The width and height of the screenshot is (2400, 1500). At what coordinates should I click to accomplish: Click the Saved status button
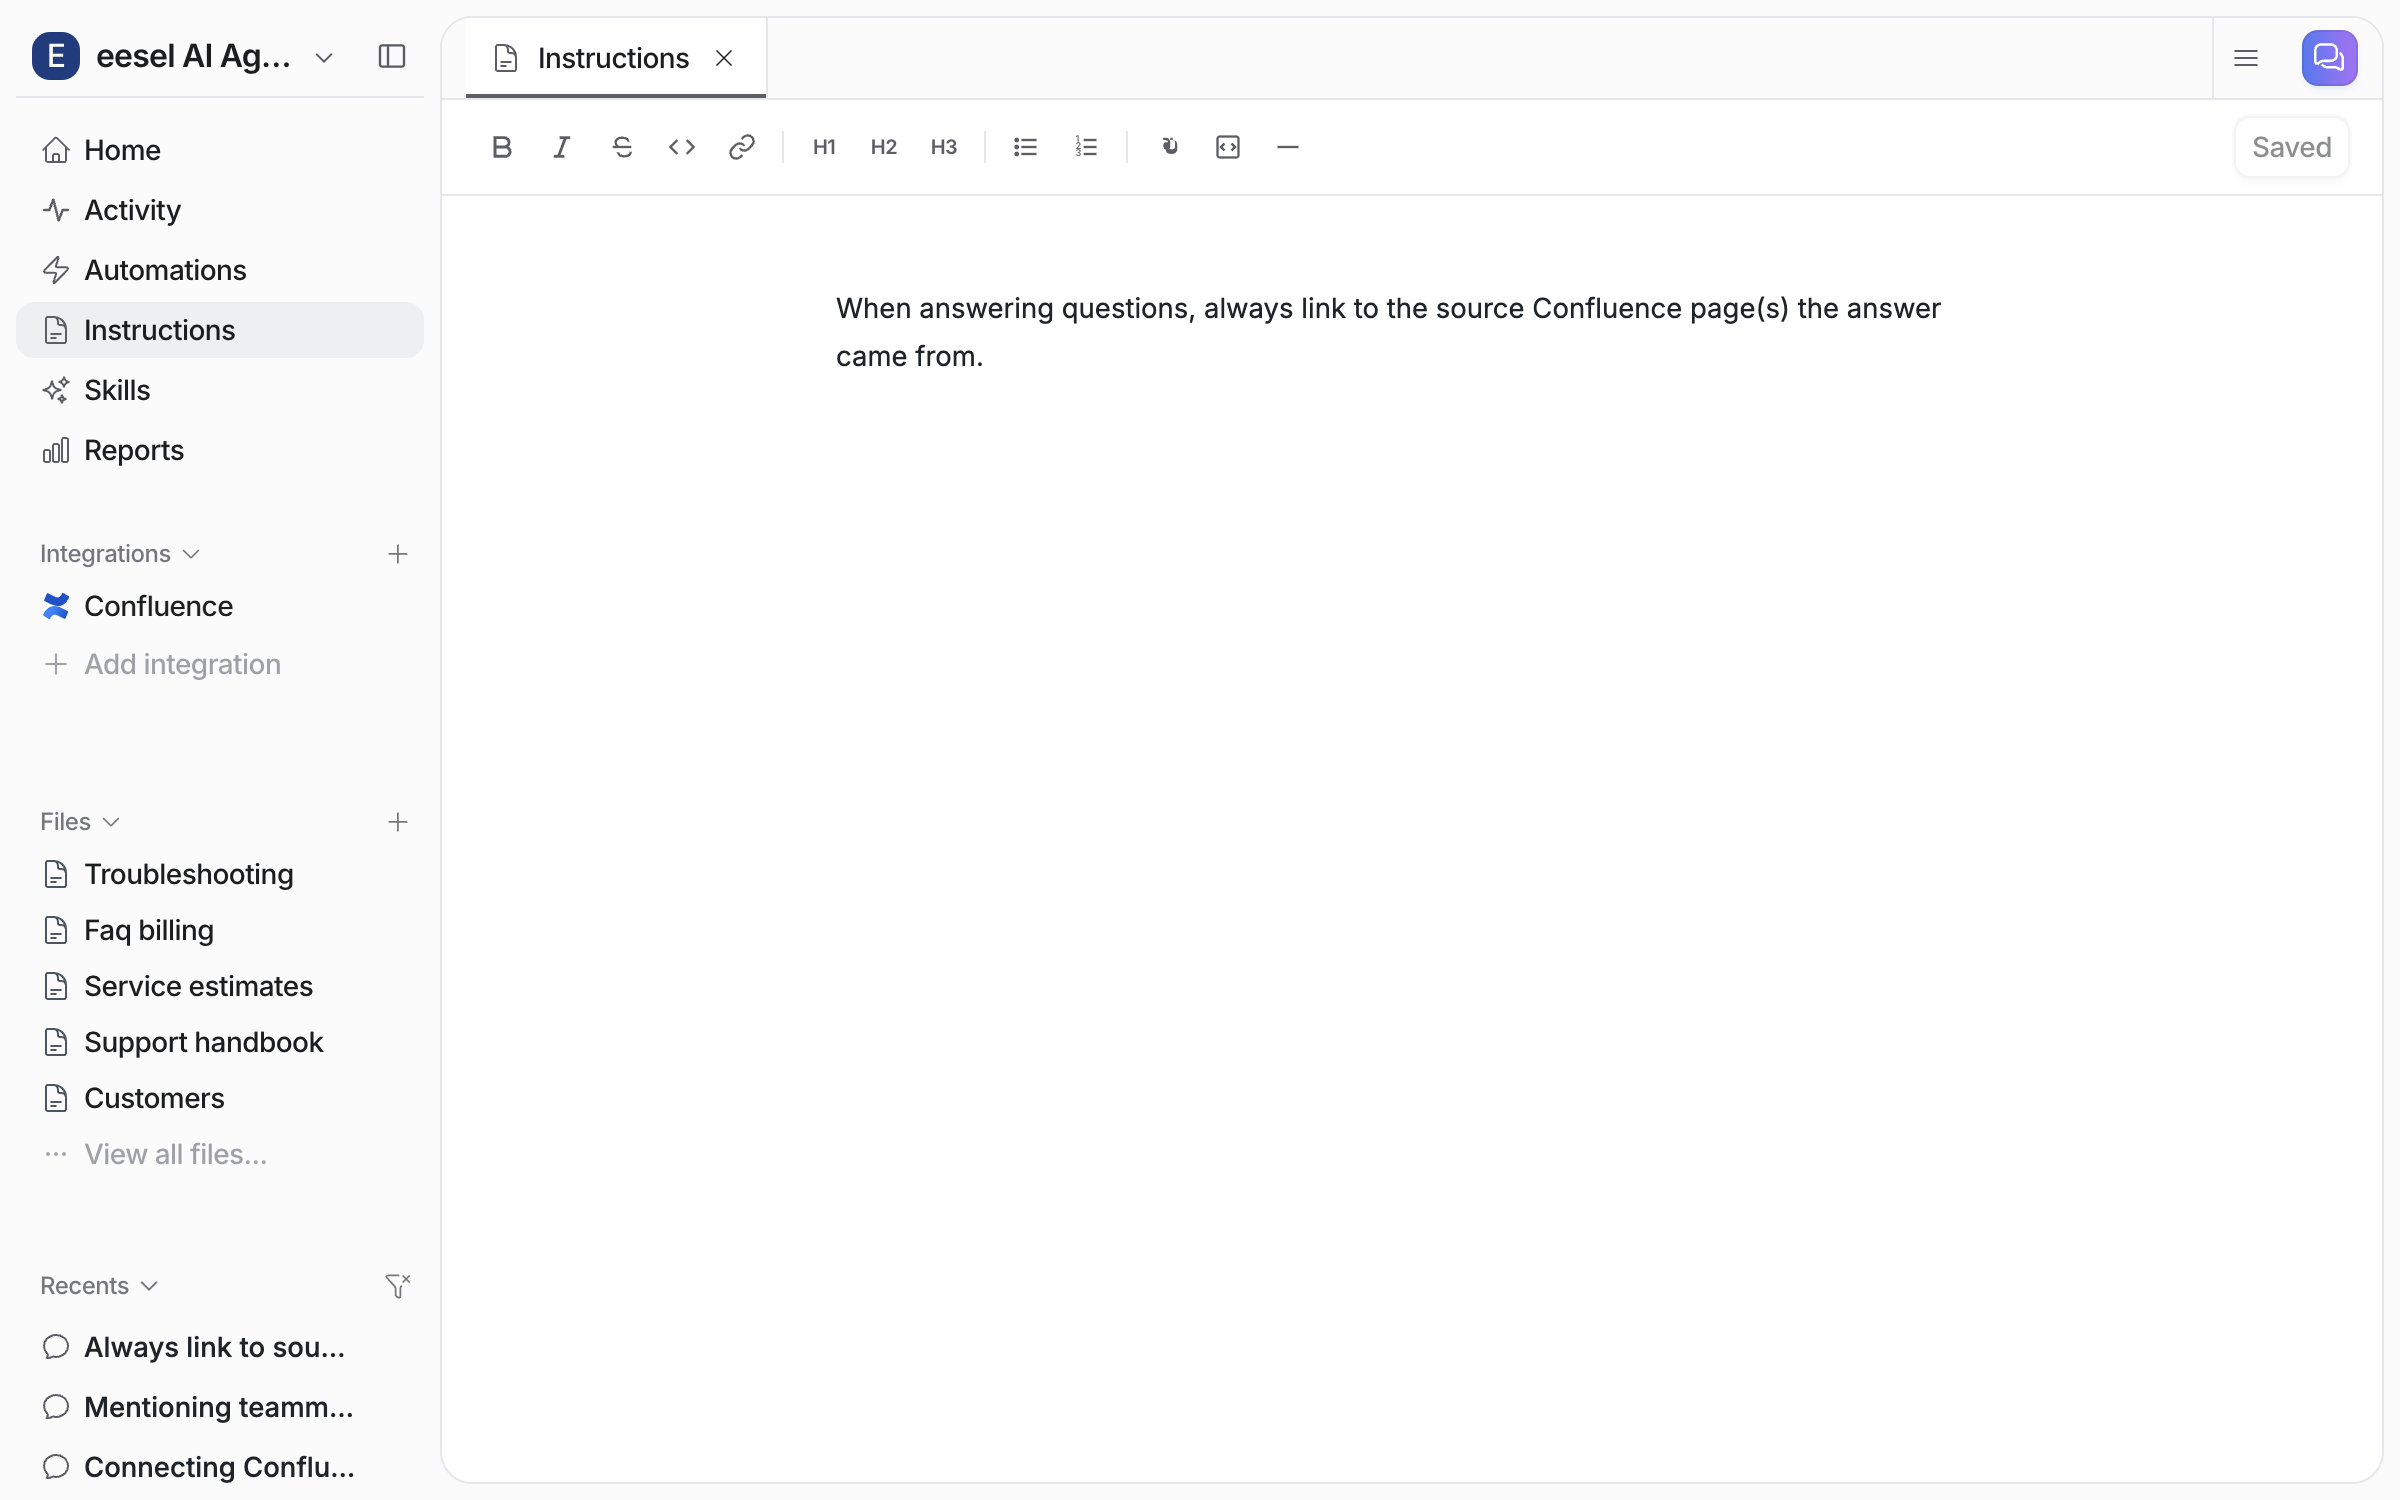[2292, 147]
